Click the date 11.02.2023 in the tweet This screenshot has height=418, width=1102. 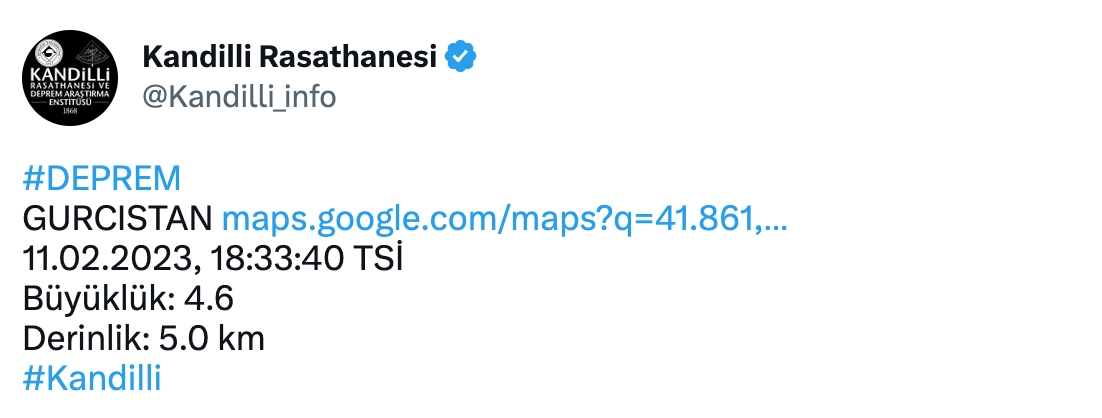[x=107, y=259]
